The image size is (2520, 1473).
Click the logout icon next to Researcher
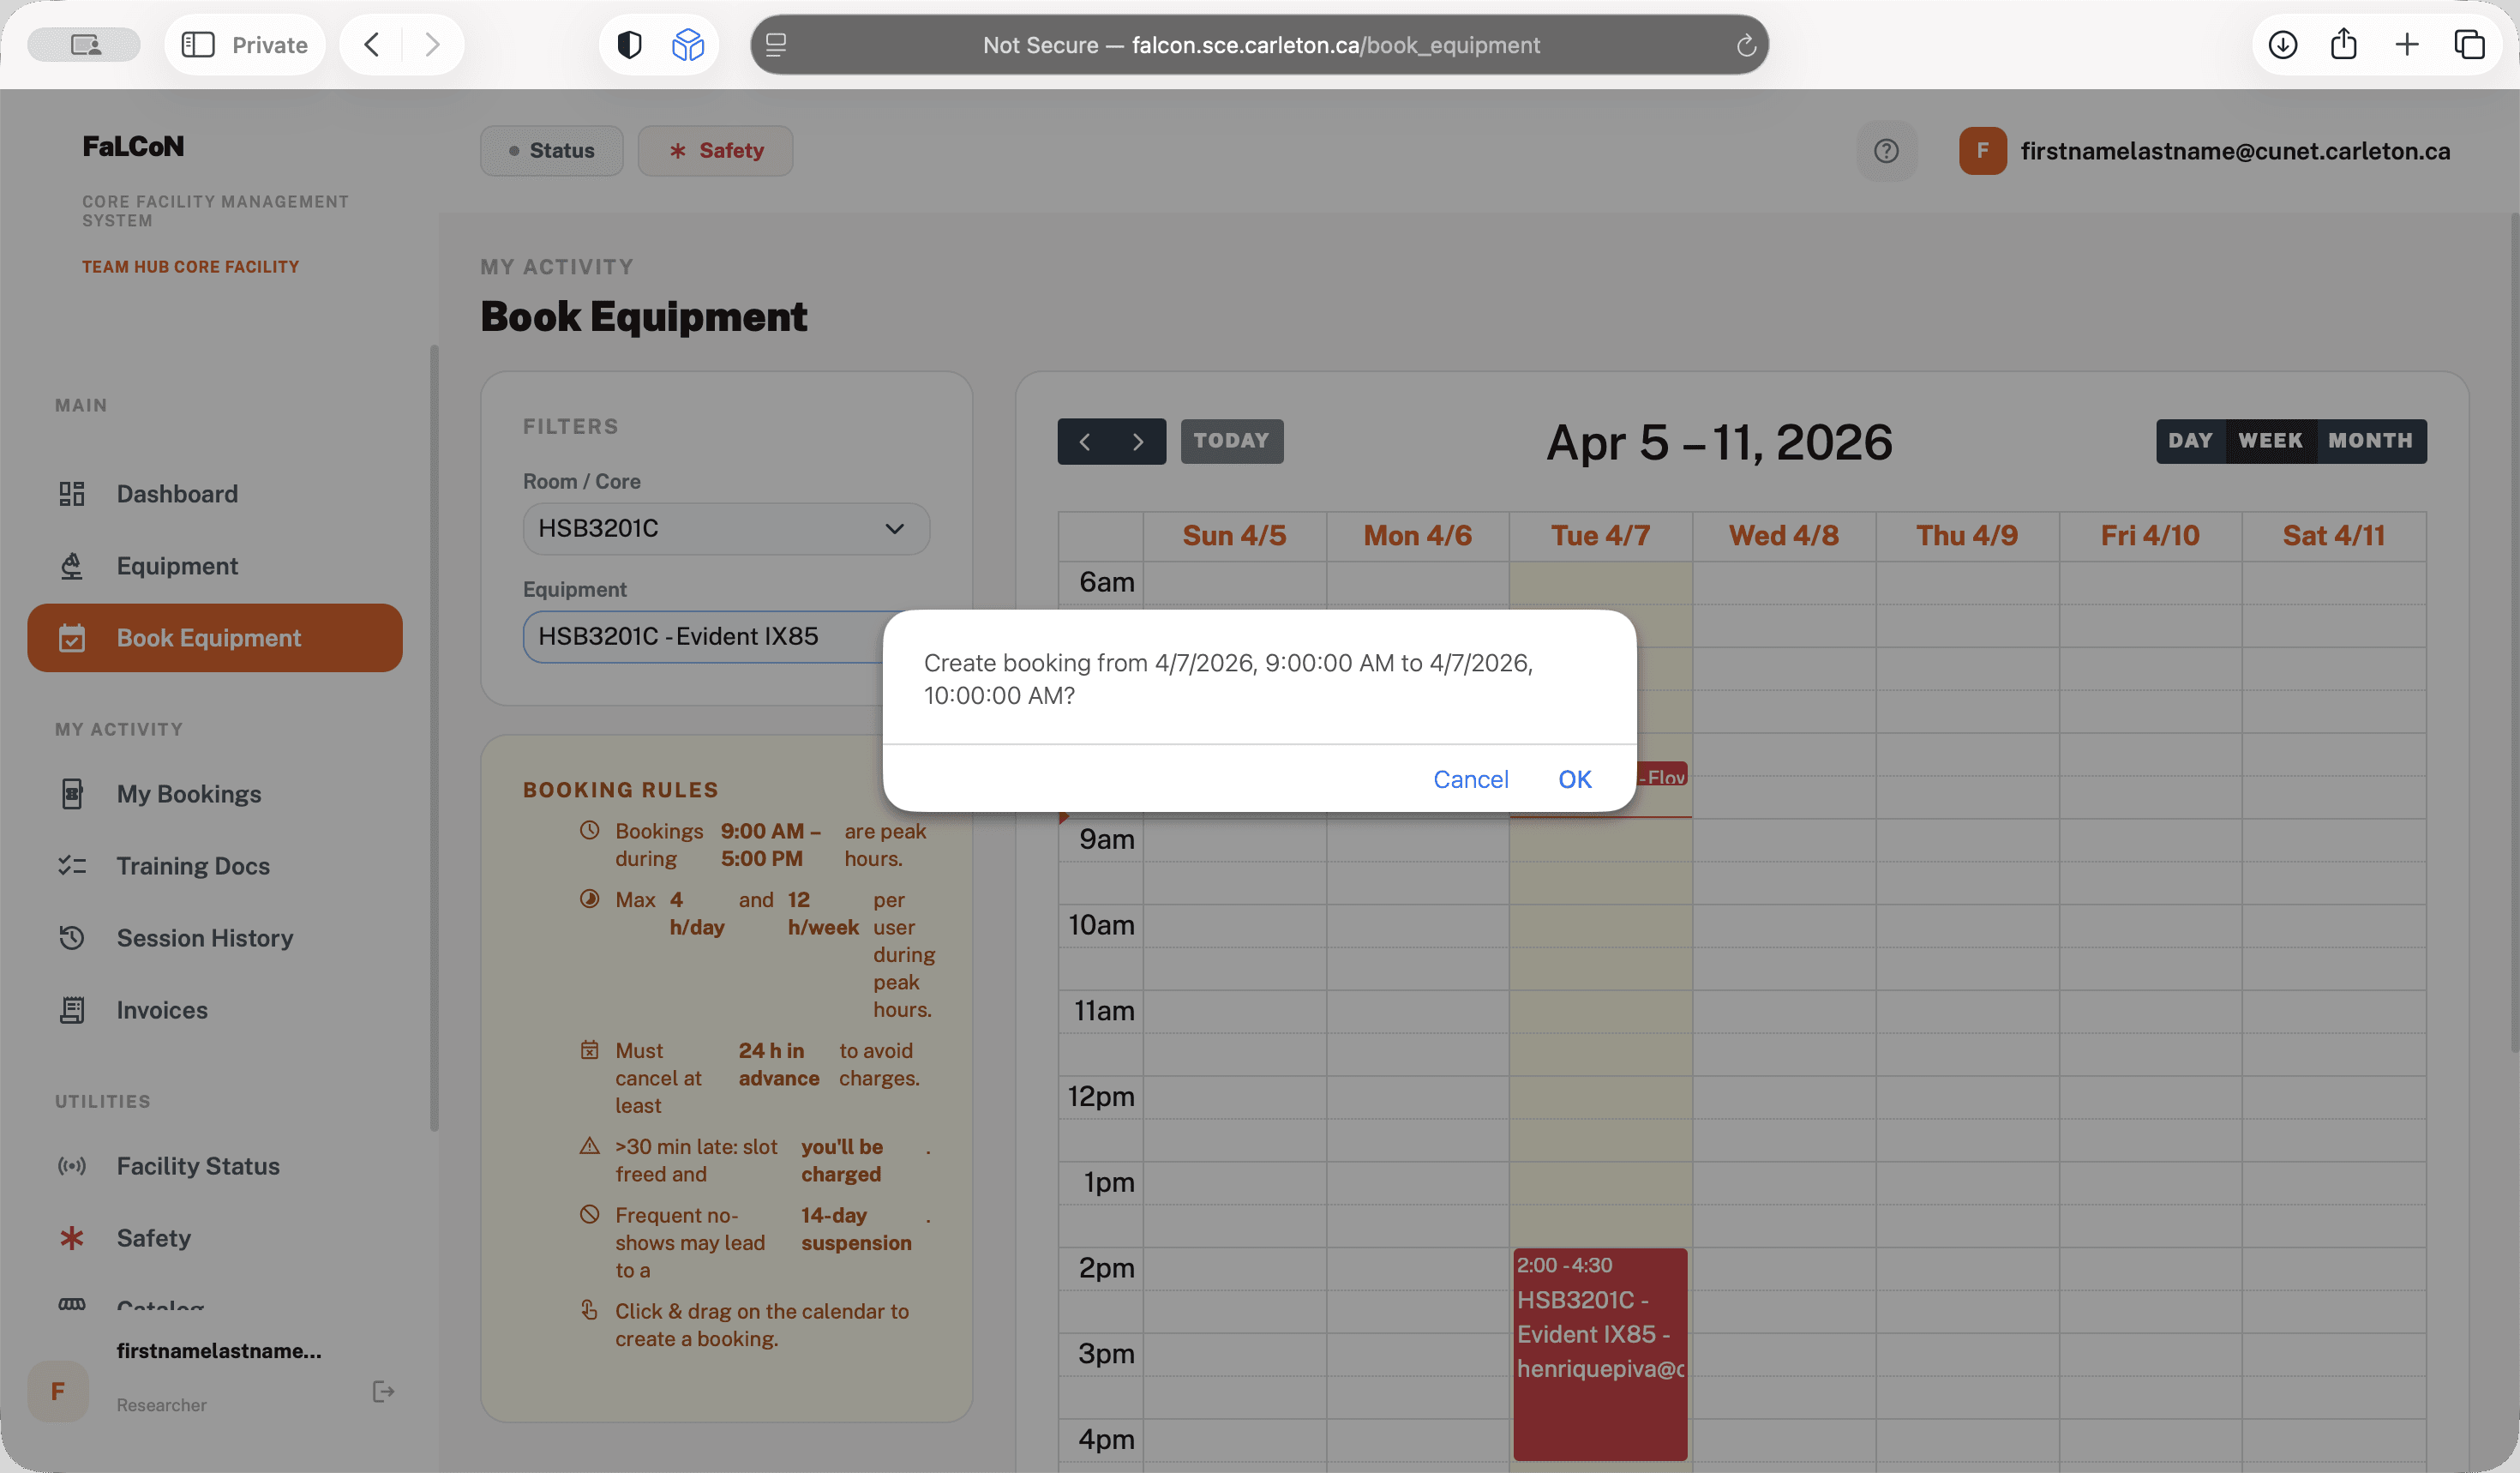tap(384, 1391)
